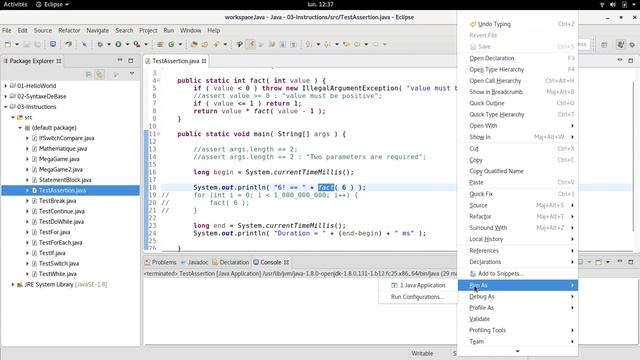The height and width of the screenshot is (360, 640).
Task: Click Undo Typing in context menu
Action: 518,24
